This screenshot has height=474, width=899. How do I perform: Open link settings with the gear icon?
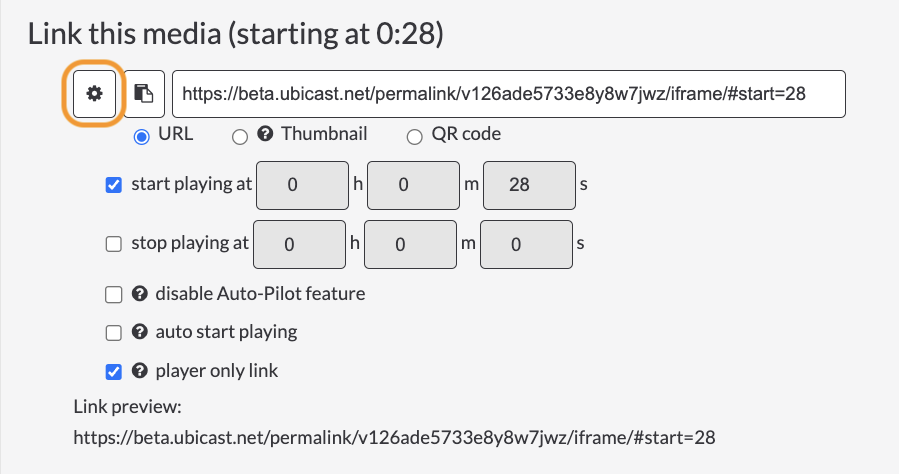[95, 94]
